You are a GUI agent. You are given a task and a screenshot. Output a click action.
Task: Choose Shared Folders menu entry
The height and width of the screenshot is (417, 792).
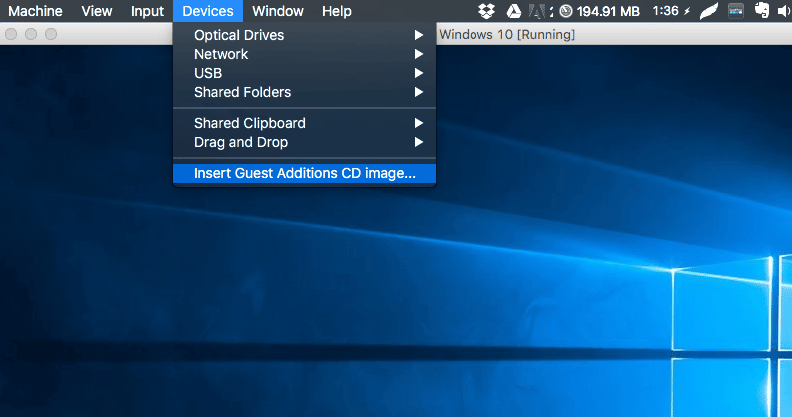pos(305,92)
